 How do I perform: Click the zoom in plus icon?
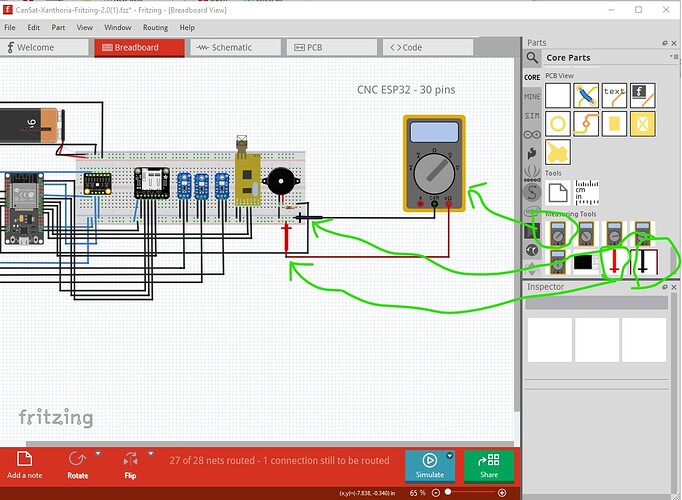pyautogui.click(x=501, y=493)
